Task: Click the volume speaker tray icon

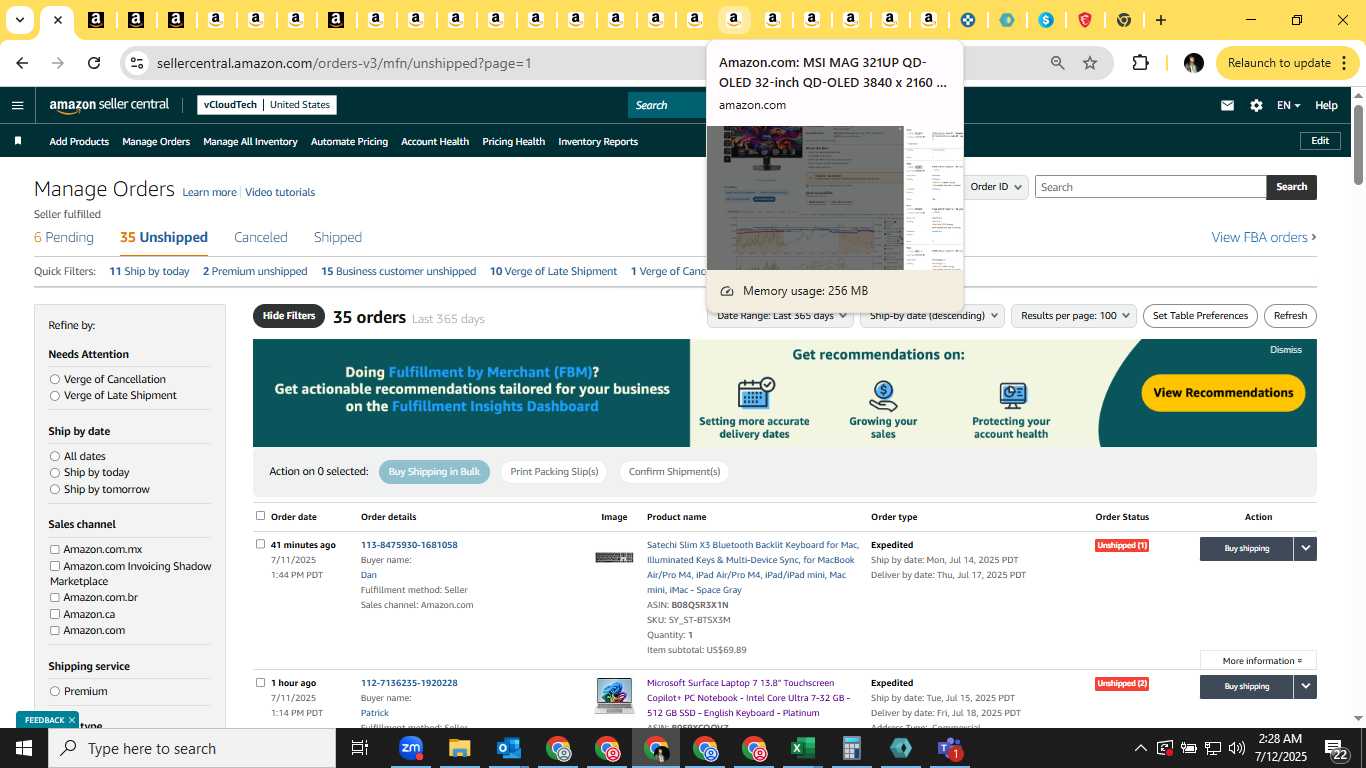Action: click(1237, 748)
